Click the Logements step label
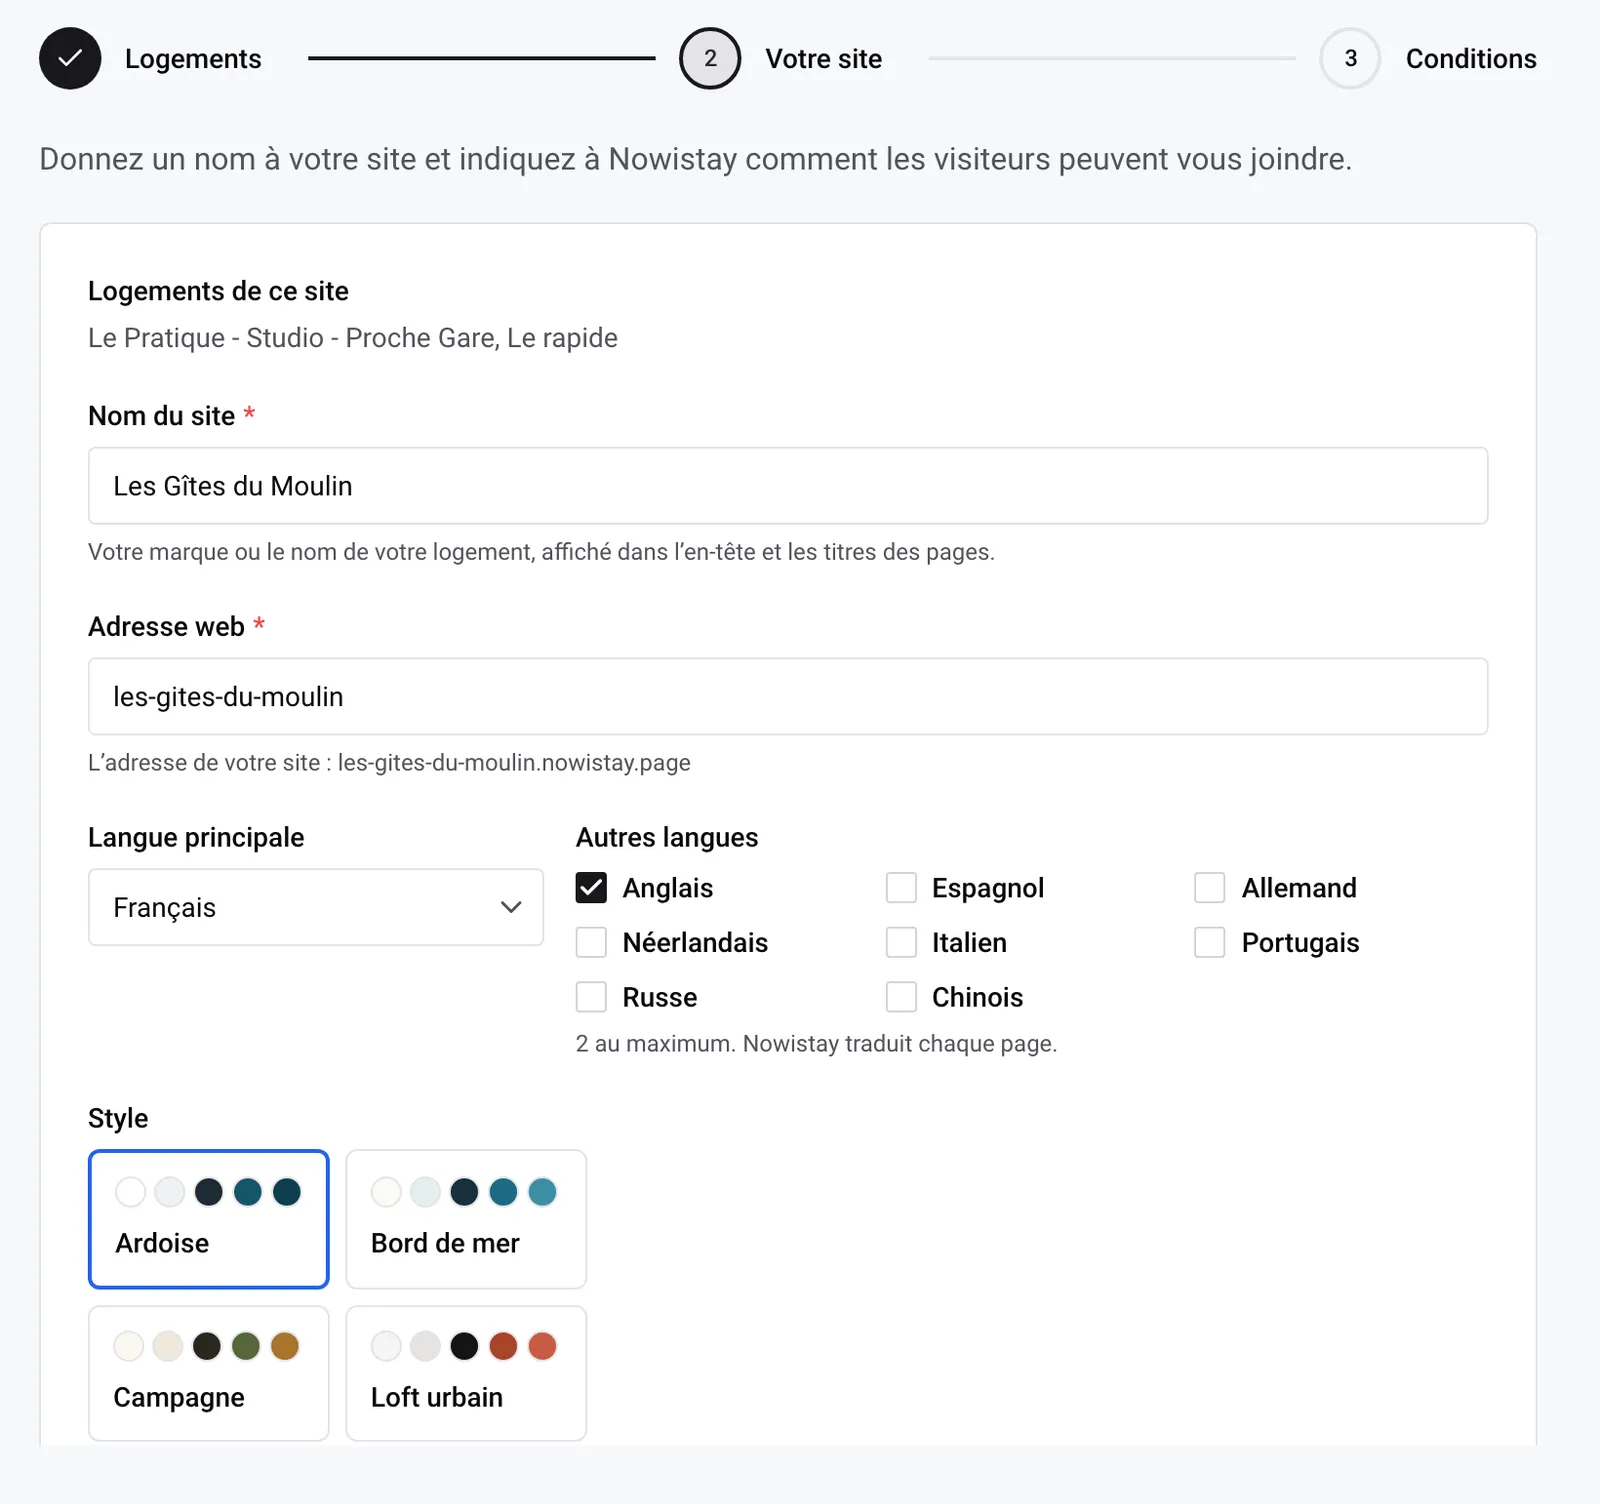 click(x=193, y=59)
